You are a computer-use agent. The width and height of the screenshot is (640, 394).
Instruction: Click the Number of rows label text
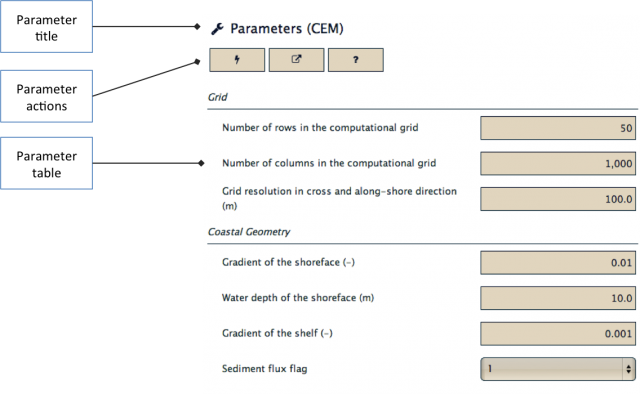tap(320, 128)
